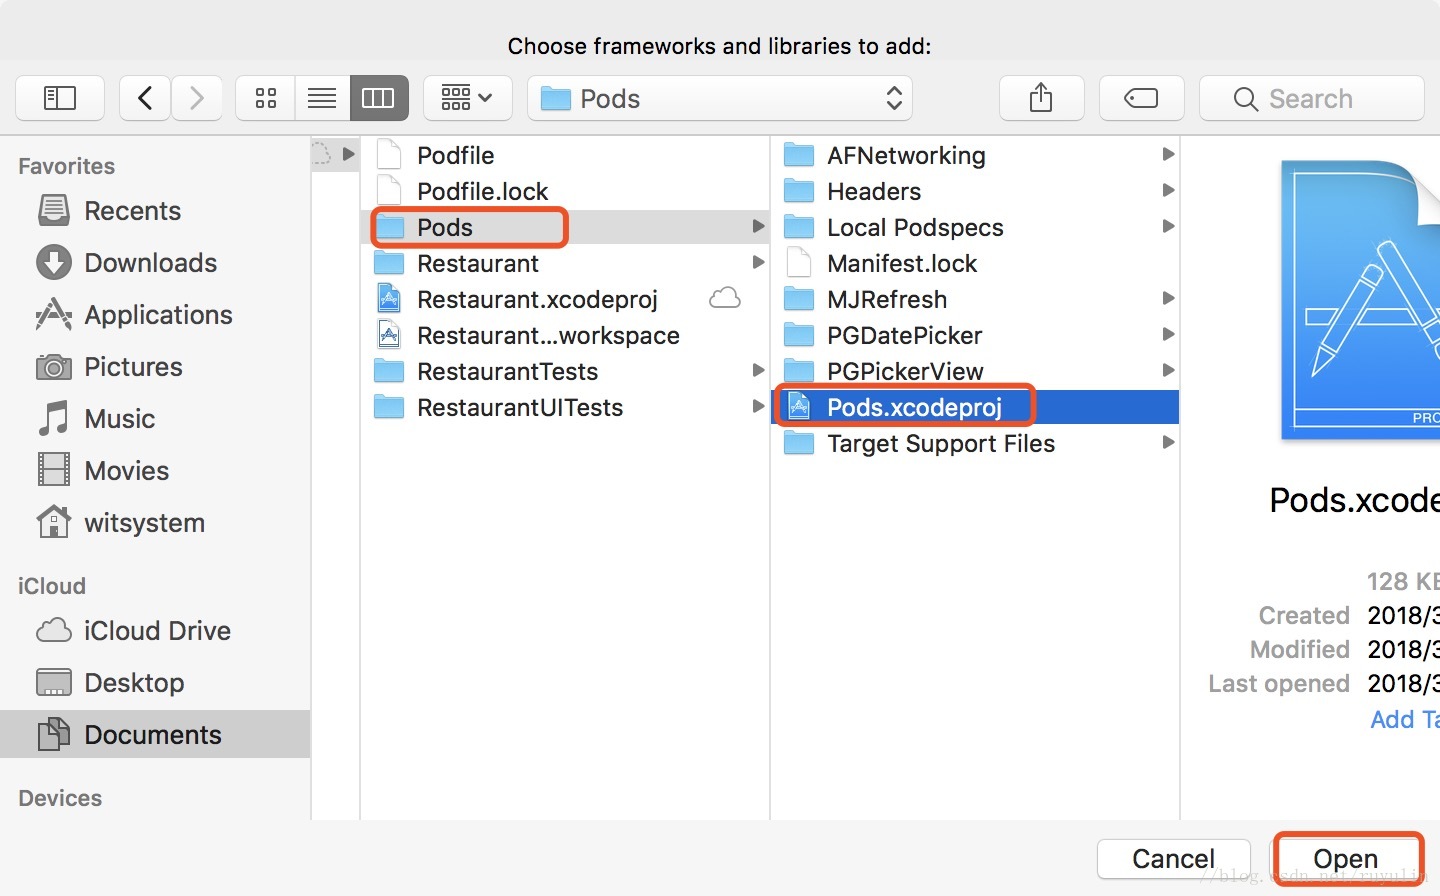The image size is (1440, 896).
Task: Click the Add Tags link
Action: click(1405, 719)
